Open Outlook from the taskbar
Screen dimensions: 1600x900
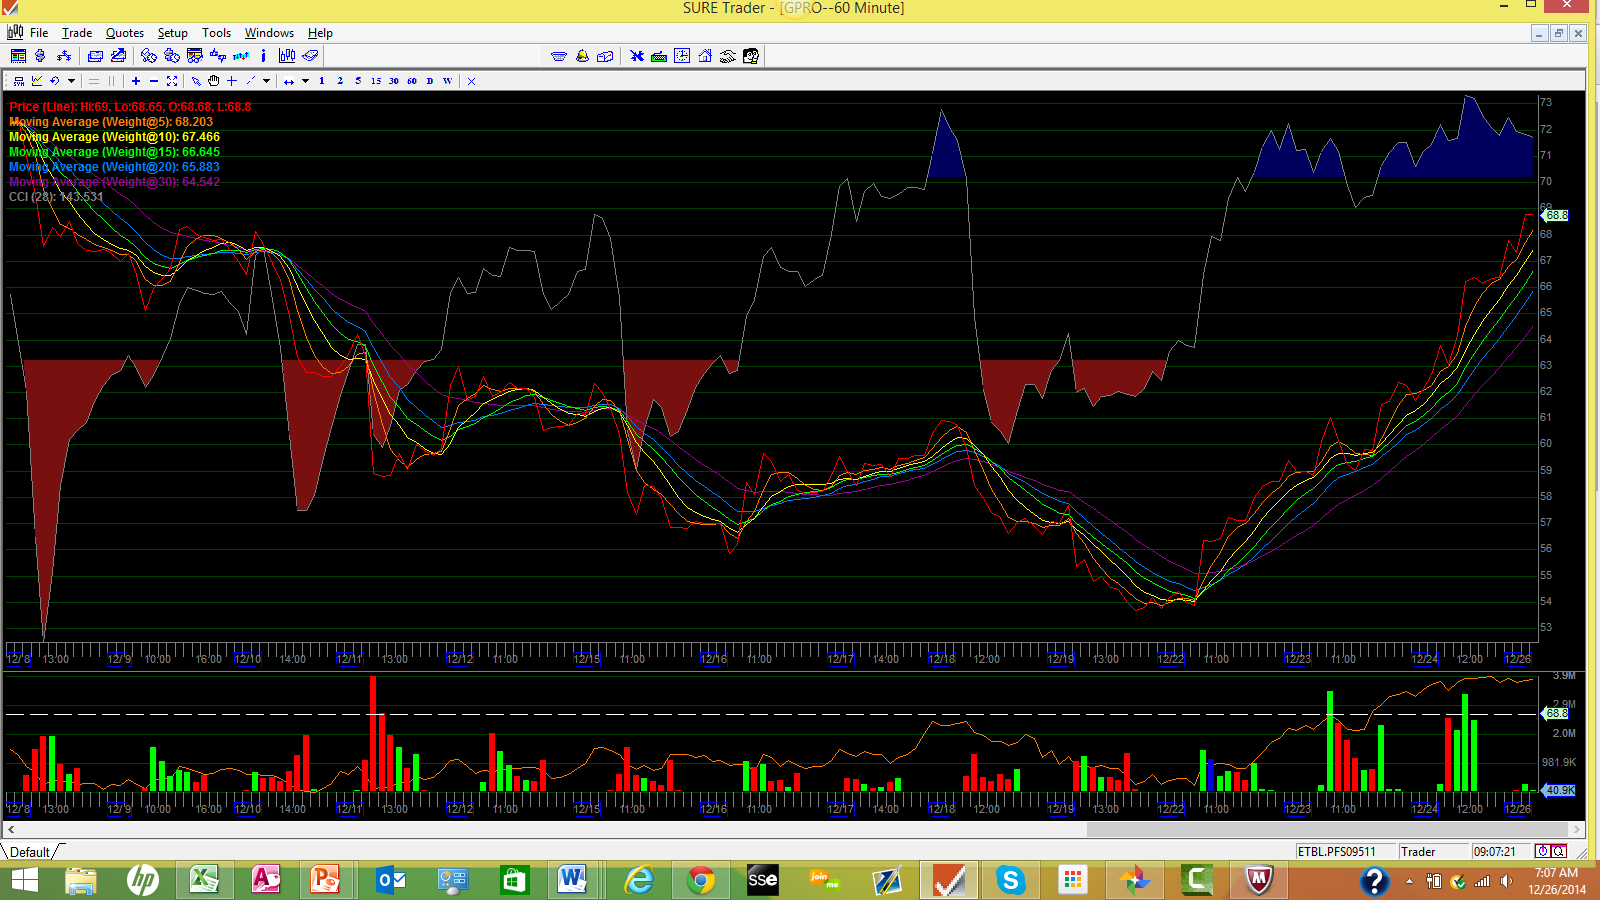pos(391,880)
